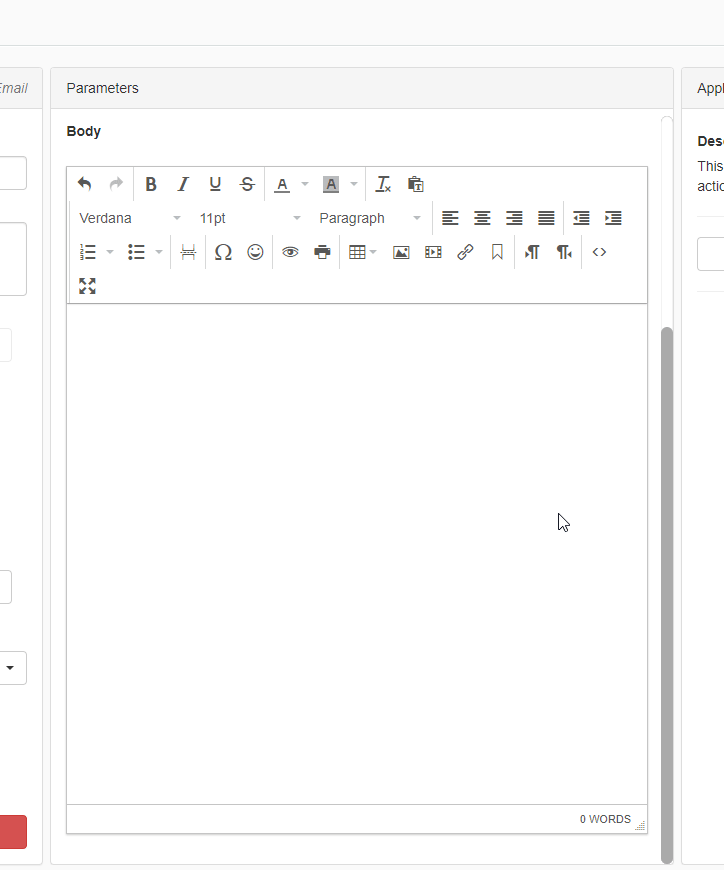Expand the bullet list style menu
The width and height of the screenshot is (724, 870).
coord(159,252)
